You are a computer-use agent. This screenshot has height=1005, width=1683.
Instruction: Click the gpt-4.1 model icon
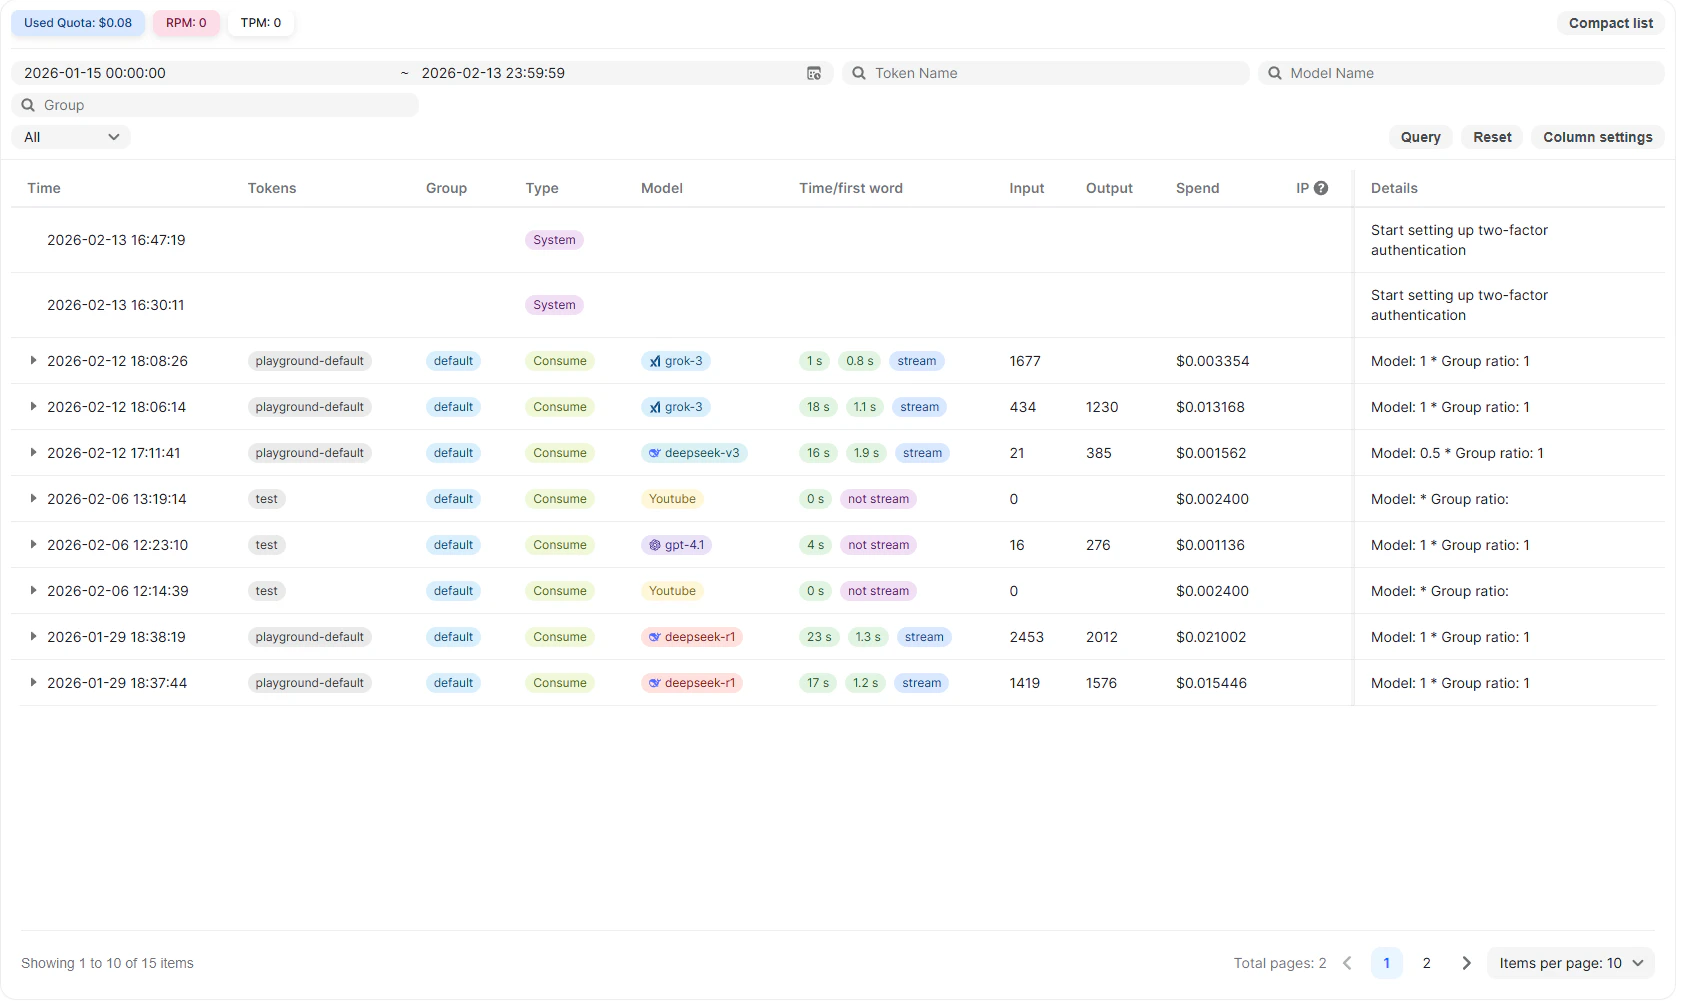click(657, 545)
